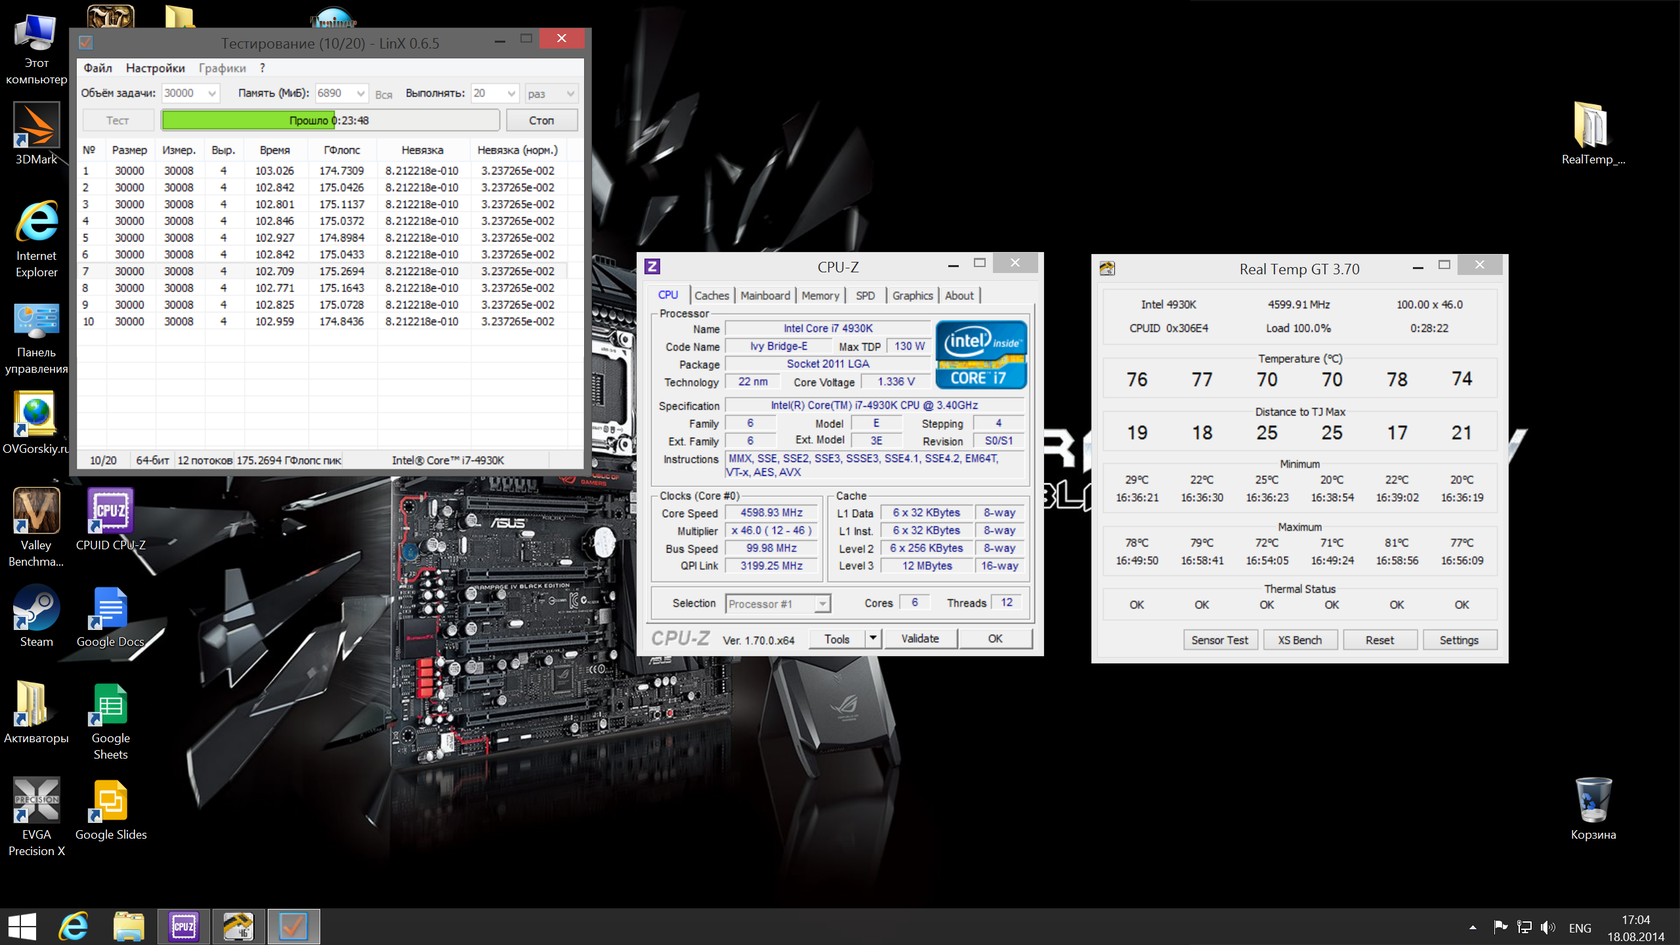Open the RealTemp folder on desktop
The image size is (1680, 945).
pyautogui.click(x=1593, y=133)
